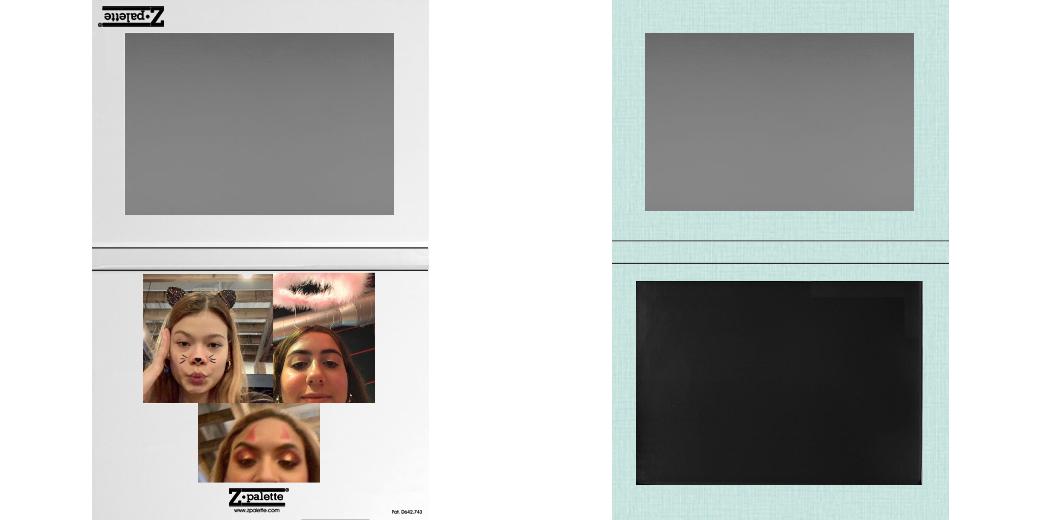Image resolution: width=1040 pixels, height=520 pixels.
Task: Click the hinge strip of the mint palette
Action: pyautogui.click(x=780, y=252)
